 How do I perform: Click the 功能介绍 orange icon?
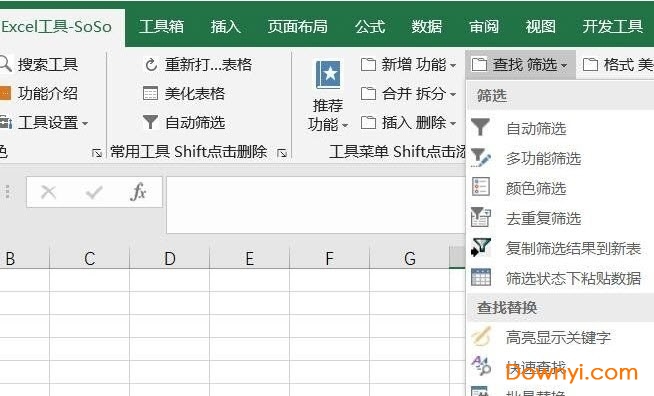pyautogui.click(x=5, y=93)
